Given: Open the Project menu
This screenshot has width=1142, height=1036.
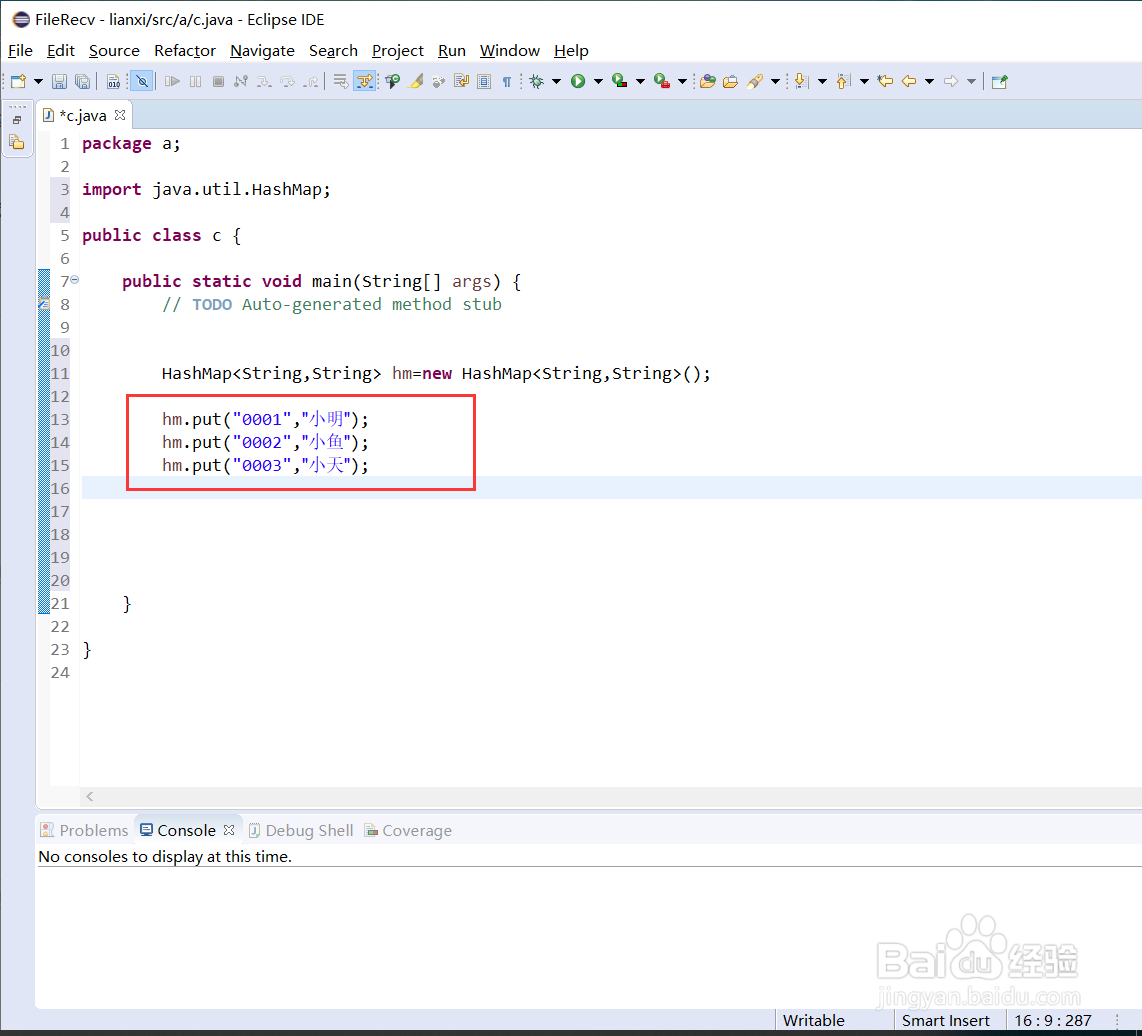Looking at the screenshot, I should [x=398, y=51].
